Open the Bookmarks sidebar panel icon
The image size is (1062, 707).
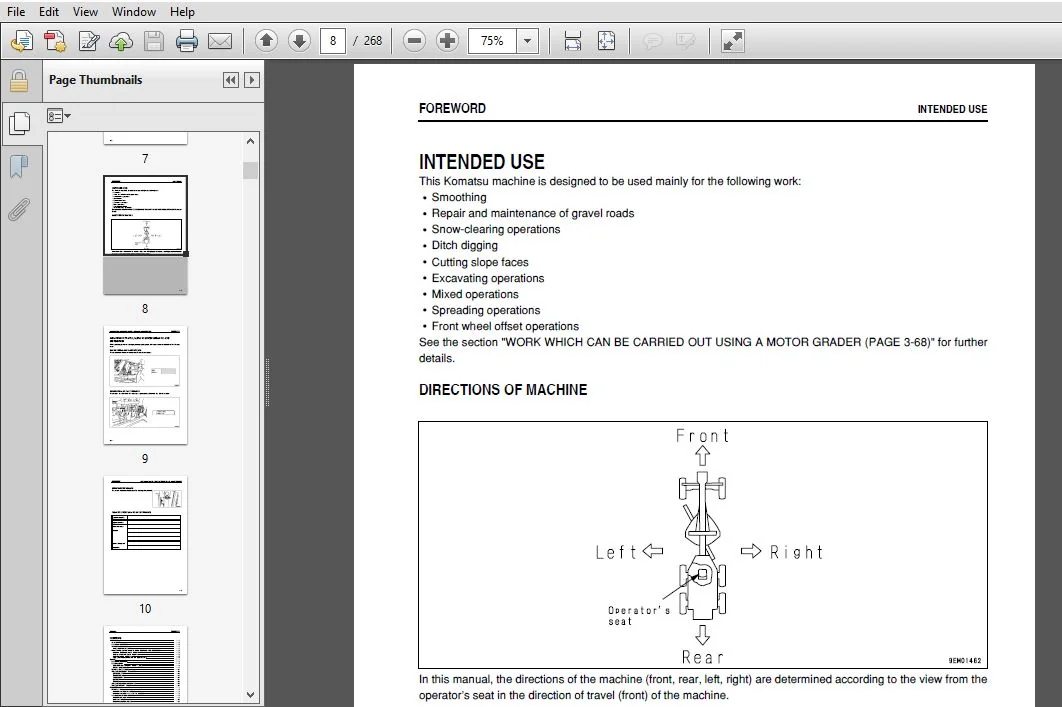click(19, 166)
